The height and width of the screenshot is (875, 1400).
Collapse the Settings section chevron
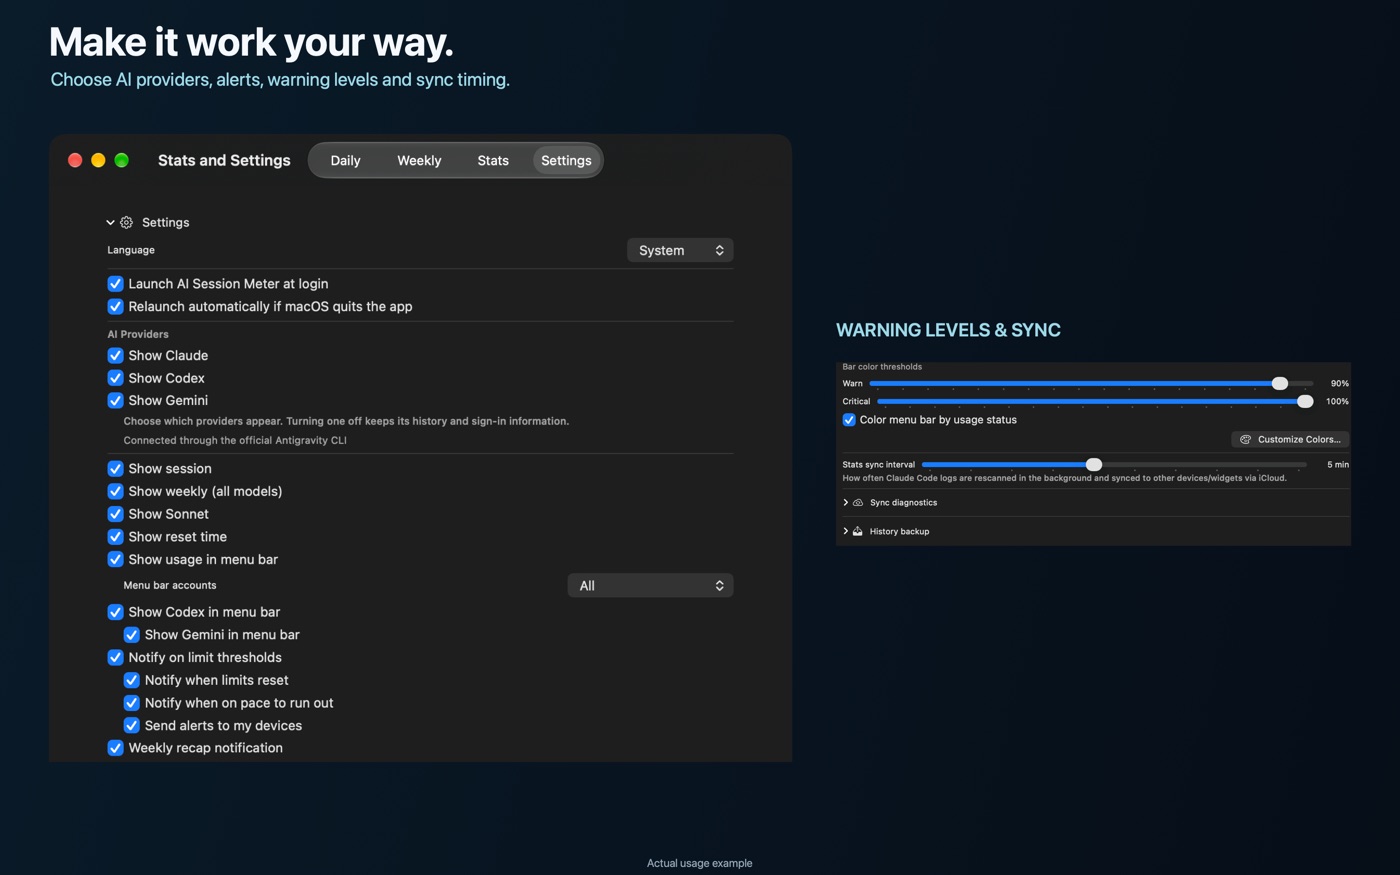coord(110,222)
